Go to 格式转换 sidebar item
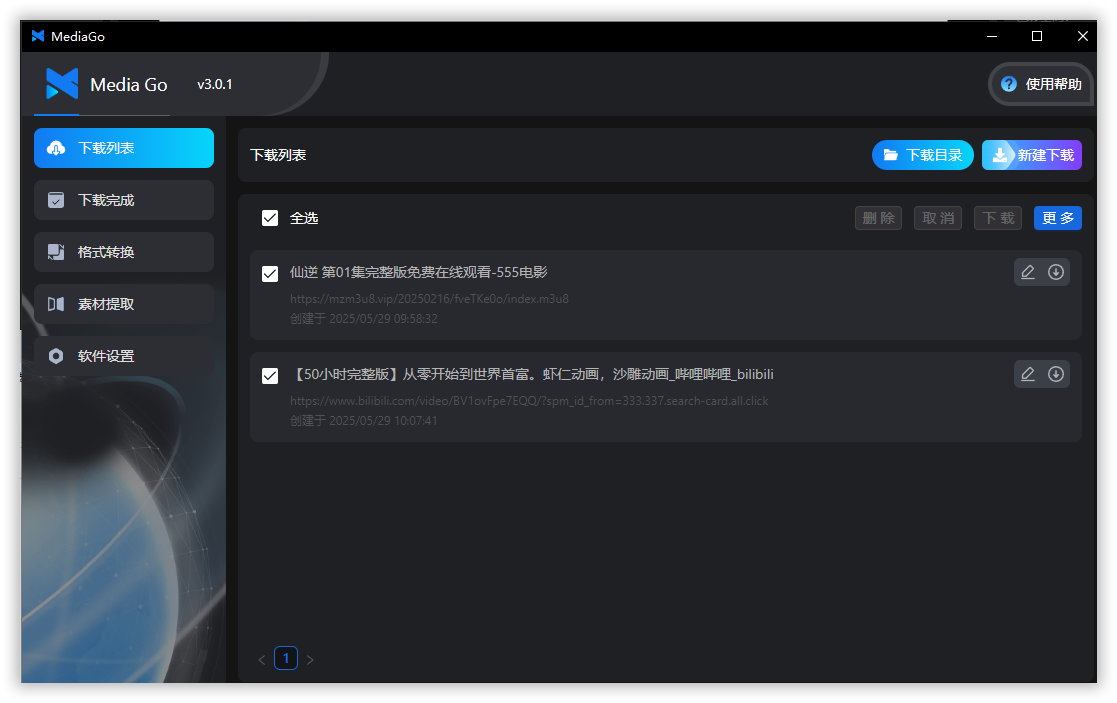This screenshot has width=1117, height=703. coord(124,252)
